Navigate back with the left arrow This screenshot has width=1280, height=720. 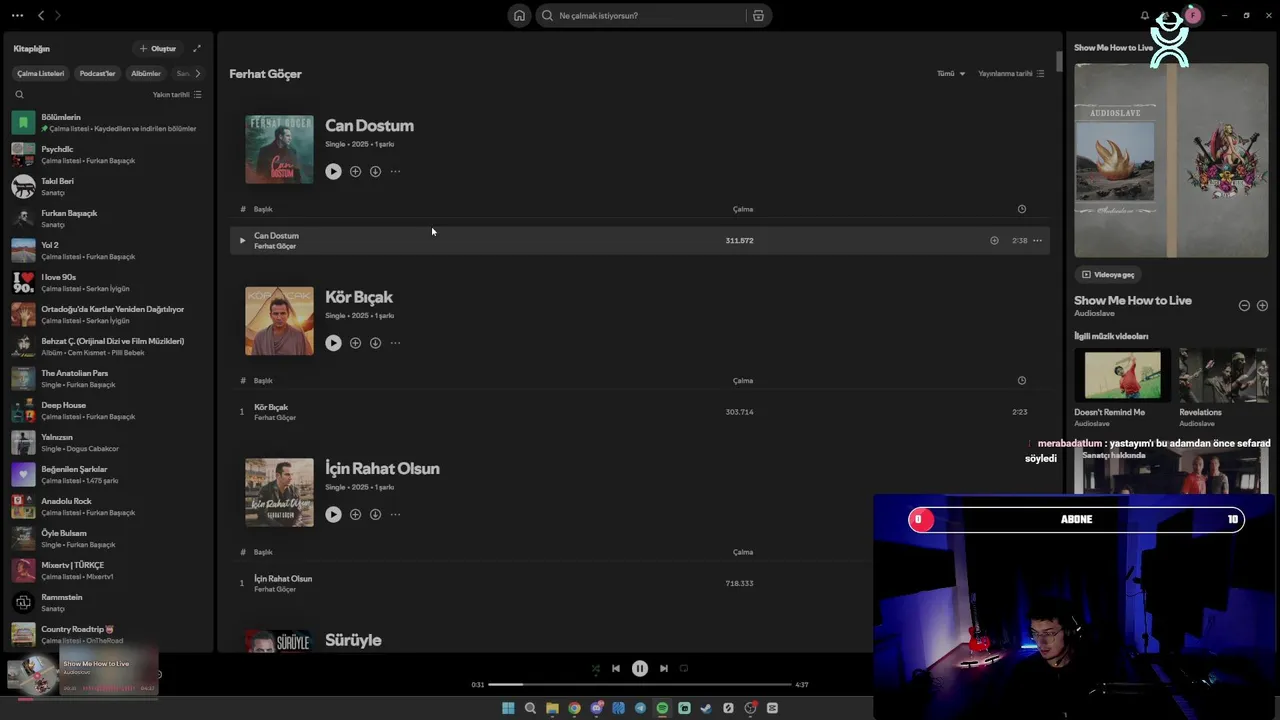point(41,15)
